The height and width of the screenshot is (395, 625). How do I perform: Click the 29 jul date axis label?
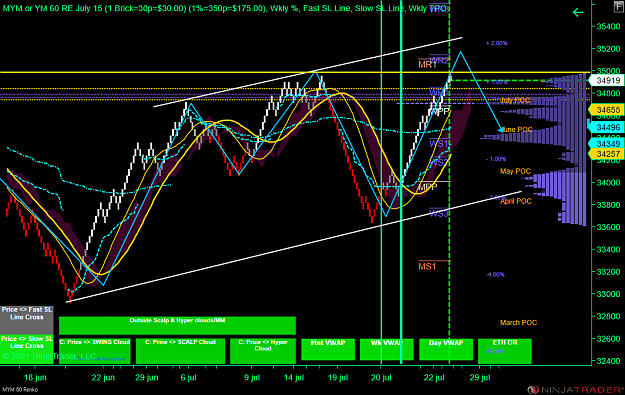click(x=480, y=377)
